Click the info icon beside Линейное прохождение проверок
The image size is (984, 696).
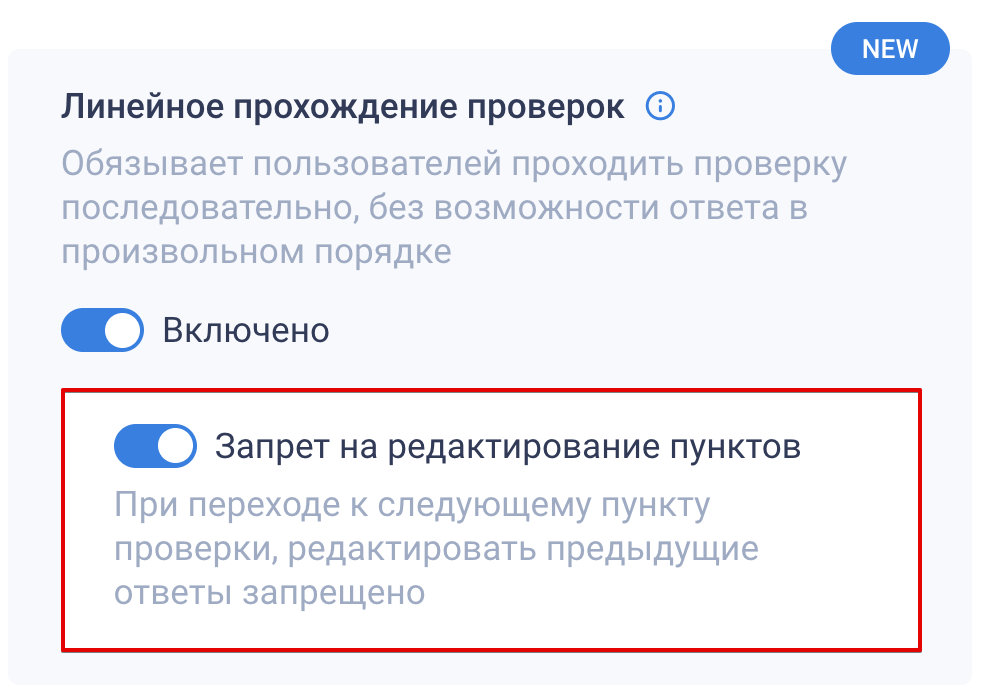click(x=660, y=106)
